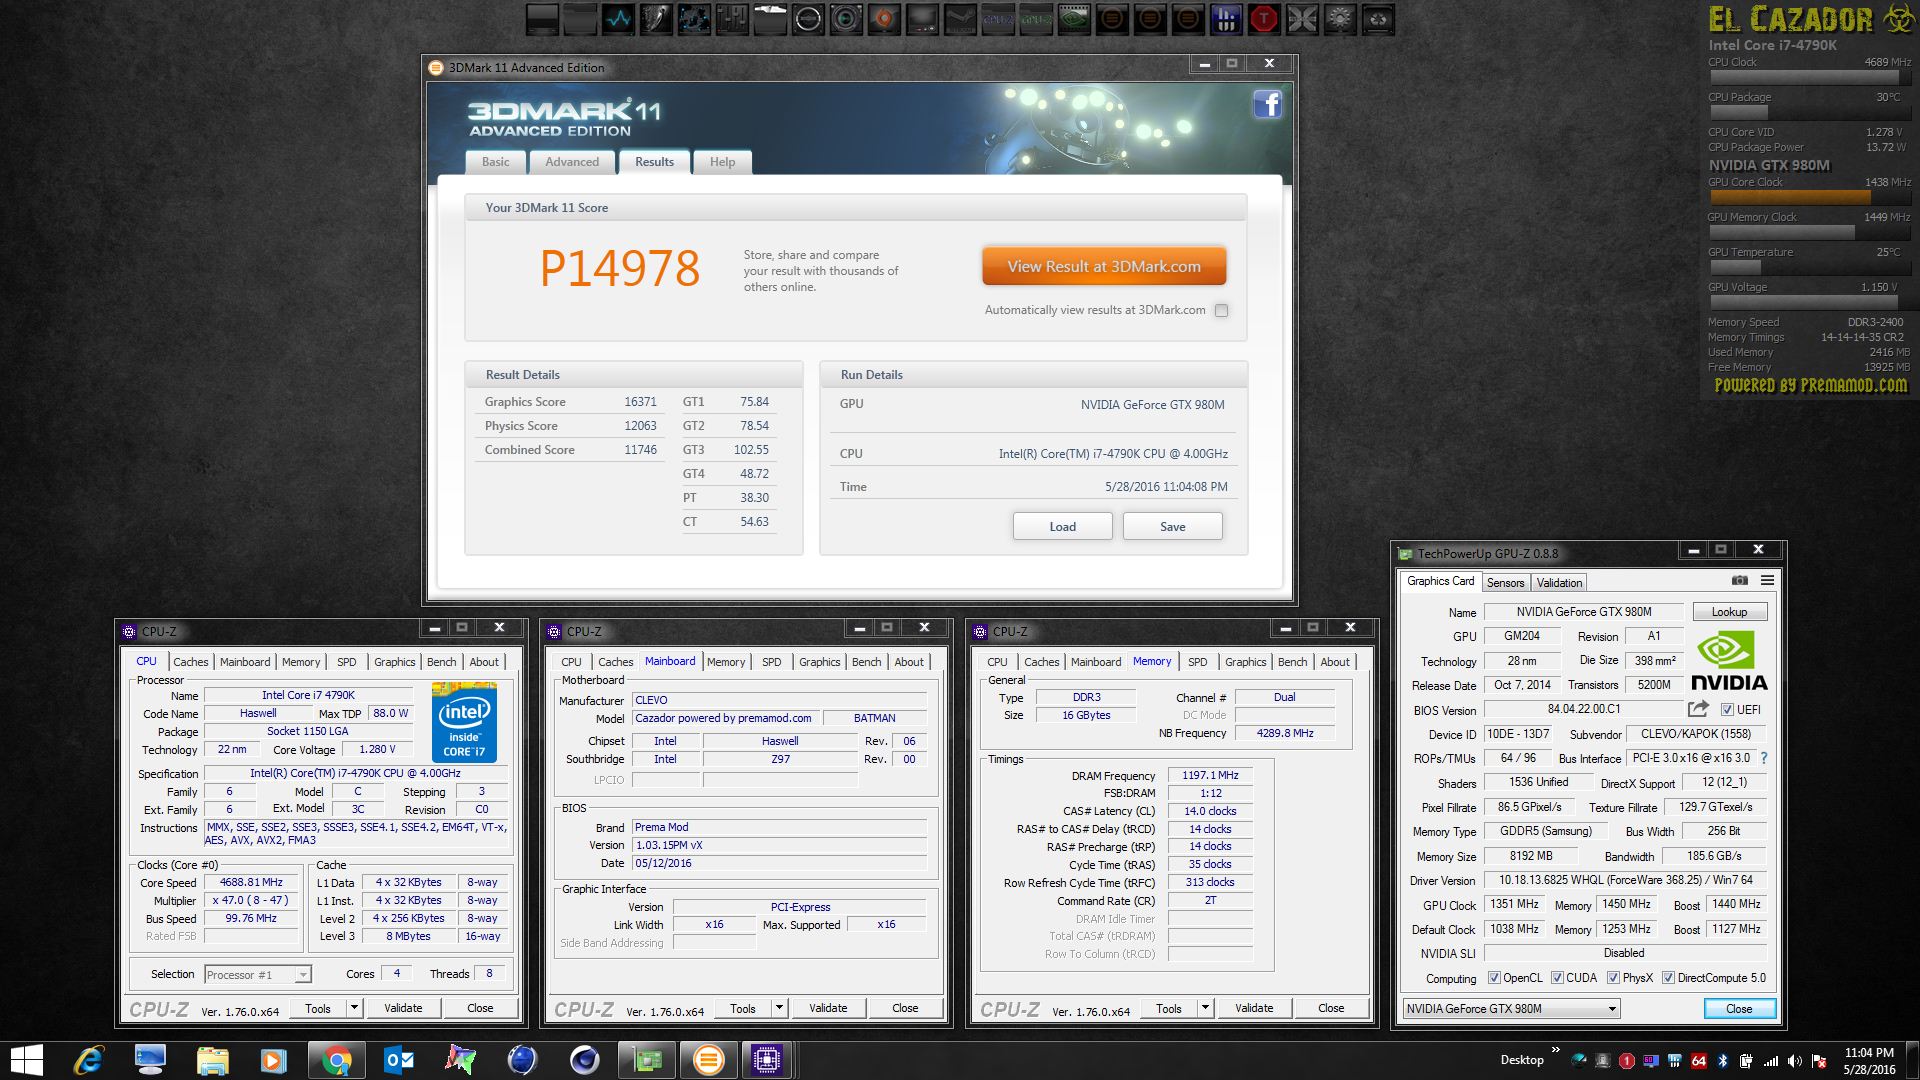Open Google Chrome from the taskbar
Viewport: 1920px width, 1080px height.
337,1060
